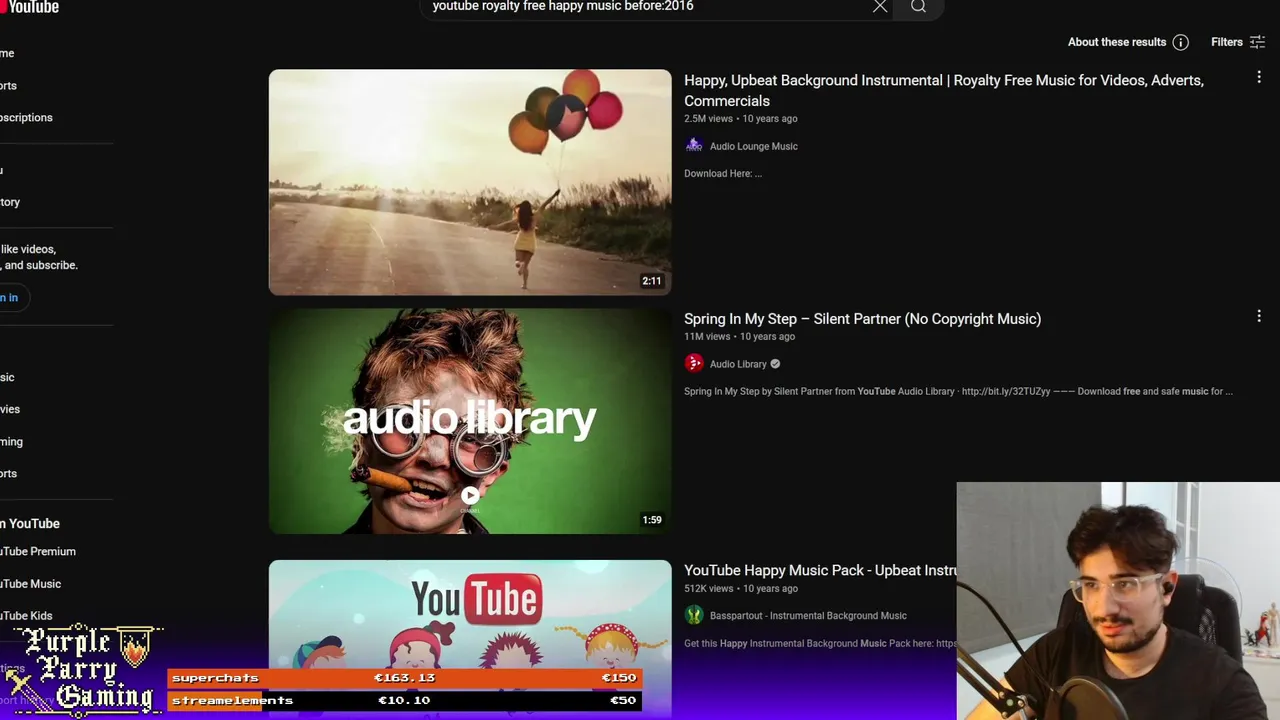Screen dimensions: 1280x720
Task: Click the 'Download Here: ...' description text
Action: click(723, 174)
